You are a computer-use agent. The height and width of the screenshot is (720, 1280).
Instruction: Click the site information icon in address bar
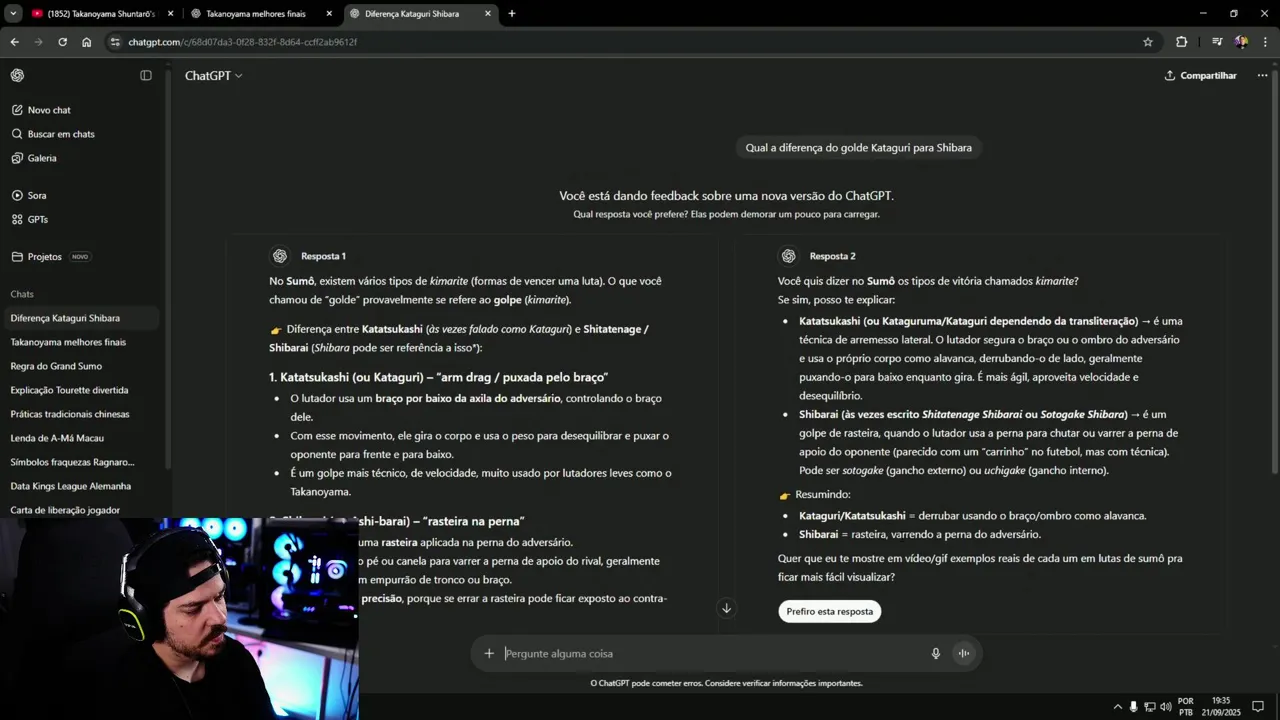point(116,42)
